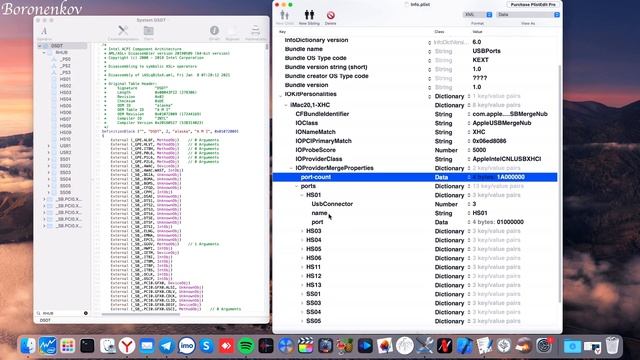Viewport: 640px width, 360px height.
Task: Expand the HS03 port entry
Action: (302, 231)
